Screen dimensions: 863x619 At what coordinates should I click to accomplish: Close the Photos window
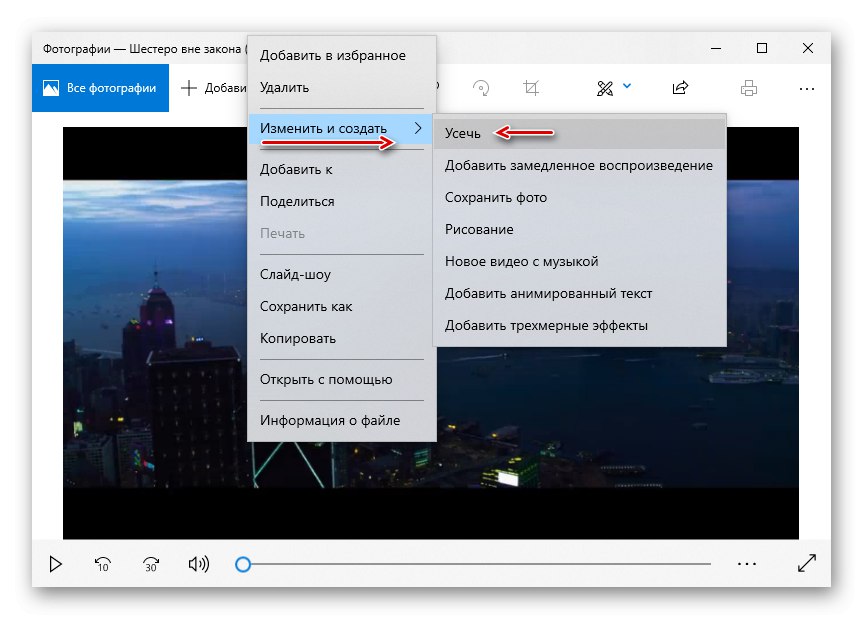(807, 48)
